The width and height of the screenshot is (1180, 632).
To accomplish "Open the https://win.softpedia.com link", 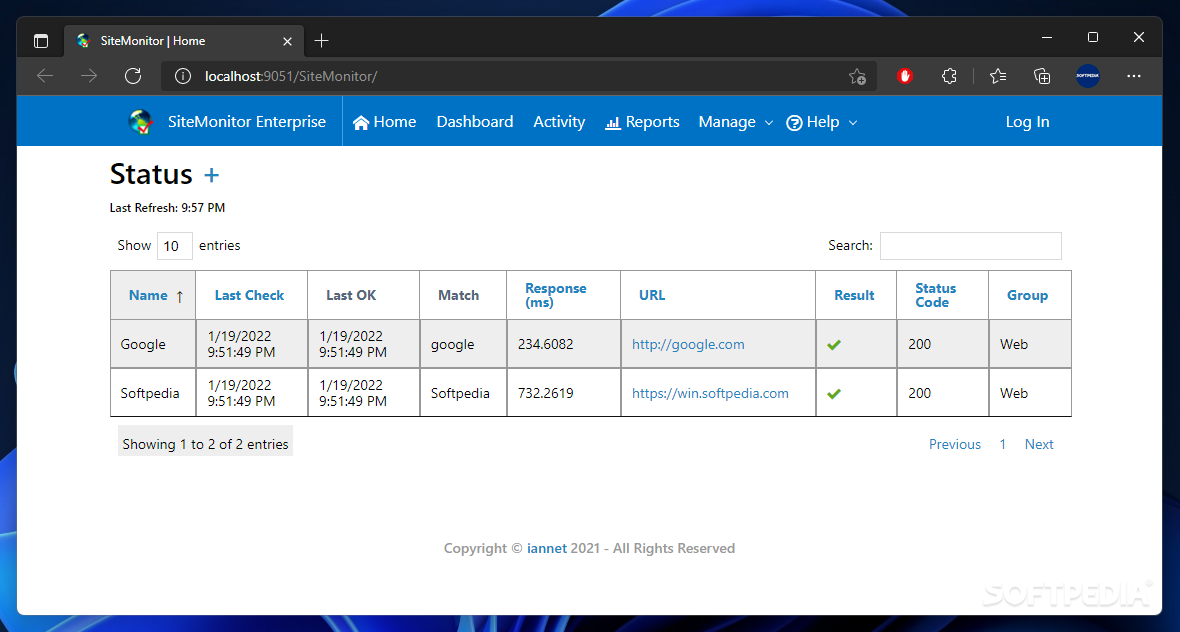I will click(x=710, y=393).
